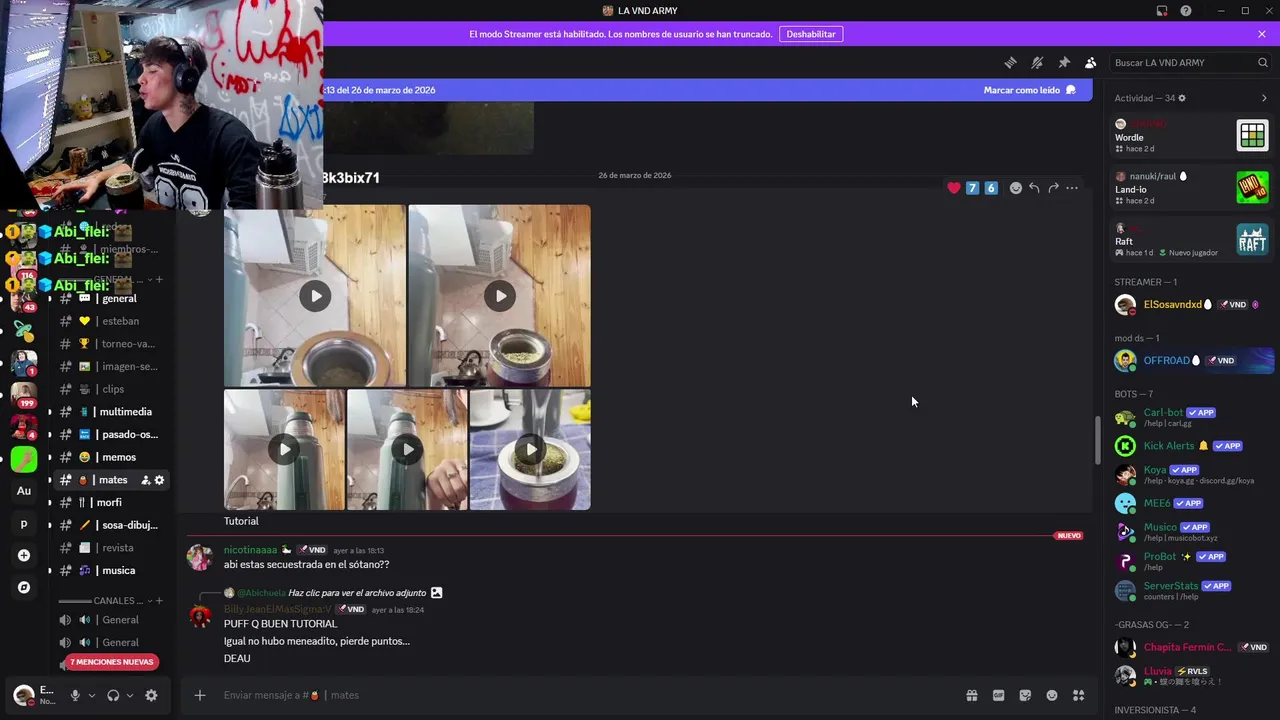Show pinned messages

(x=1064, y=62)
